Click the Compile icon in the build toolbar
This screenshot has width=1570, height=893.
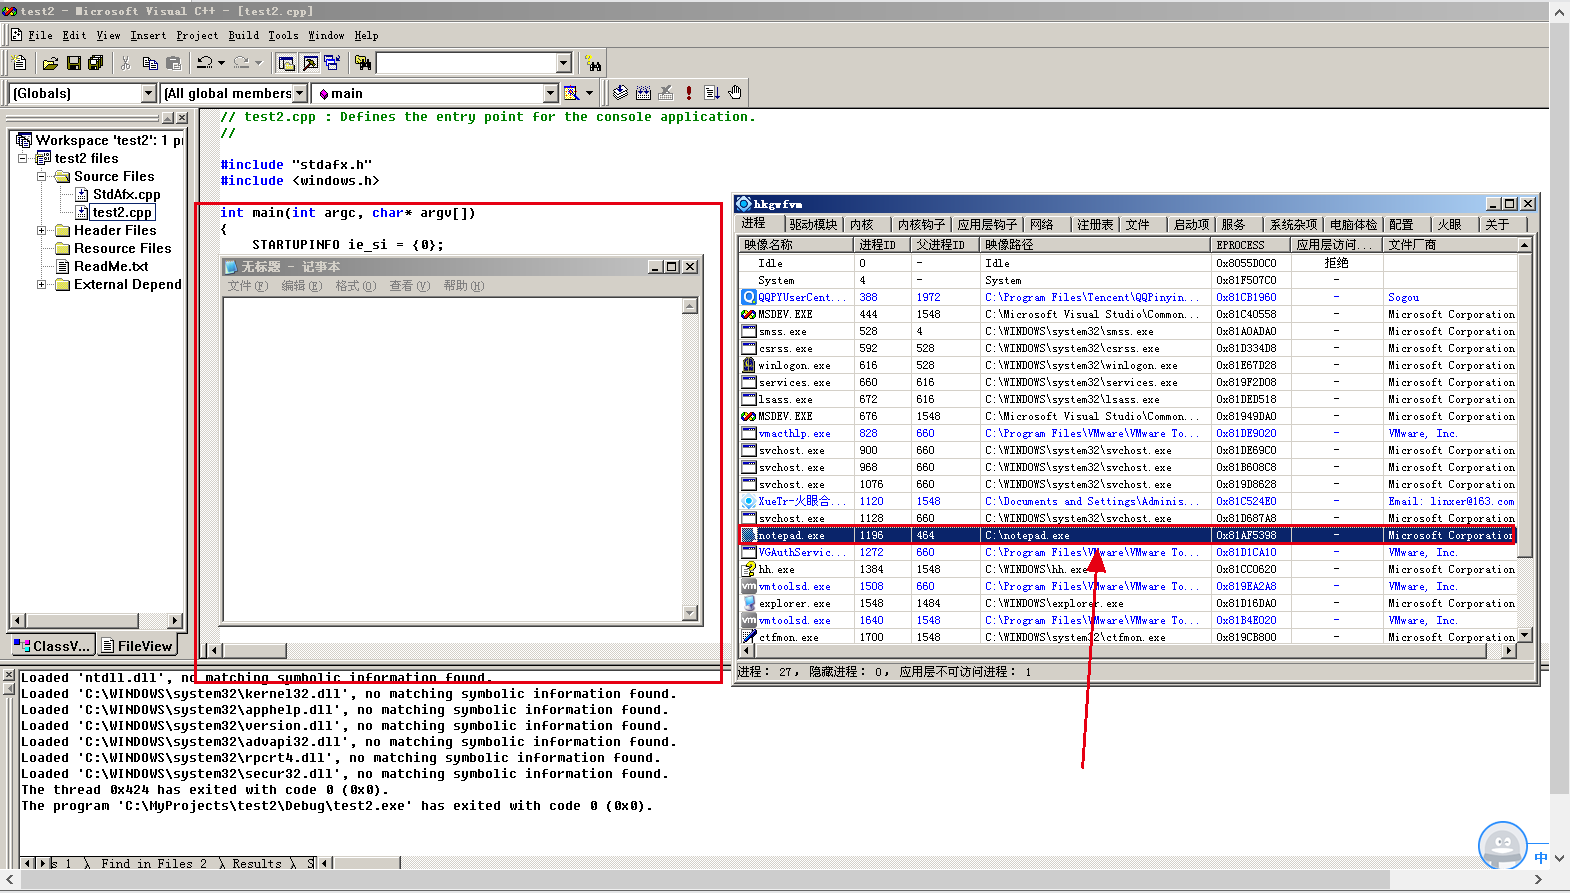click(x=620, y=93)
